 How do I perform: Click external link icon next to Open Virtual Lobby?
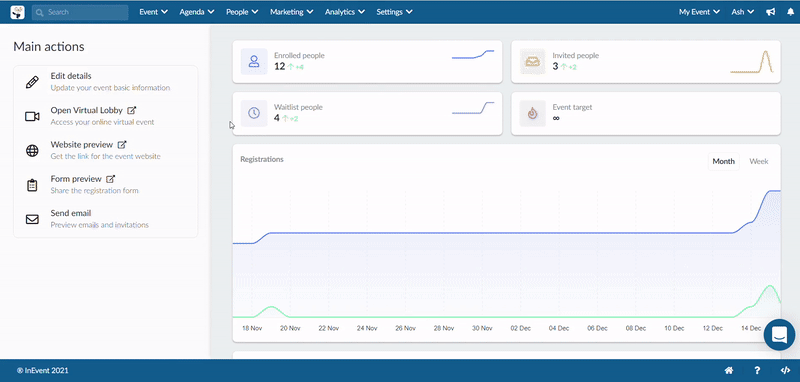coord(132,110)
